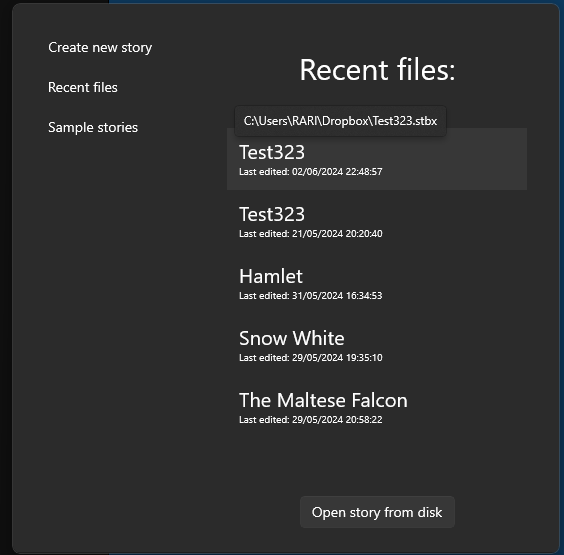Click Snow White's last edited 19:35:10 line
The image size is (564, 555).
pyautogui.click(x=310, y=358)
